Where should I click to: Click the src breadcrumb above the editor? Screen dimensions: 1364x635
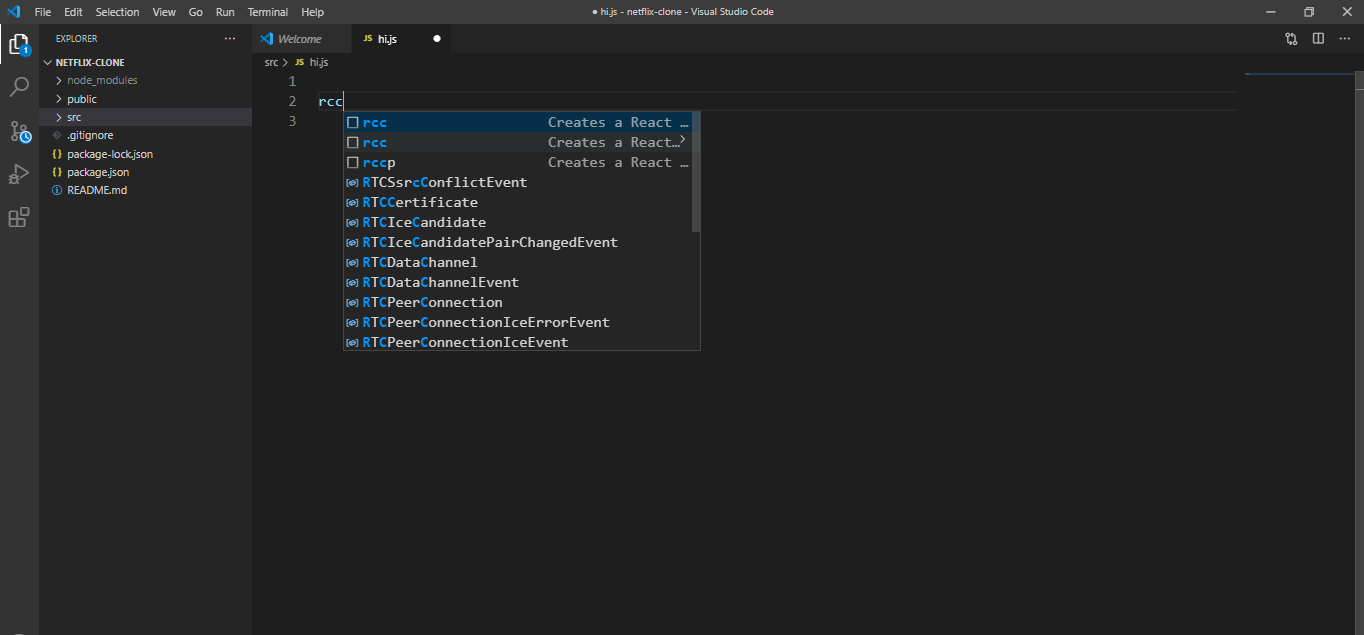coord(270,61)
